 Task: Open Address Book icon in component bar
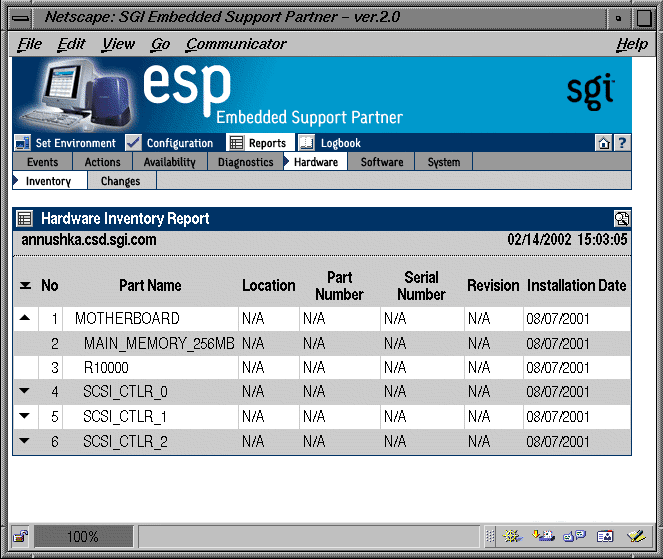click(x=605, y=537)
